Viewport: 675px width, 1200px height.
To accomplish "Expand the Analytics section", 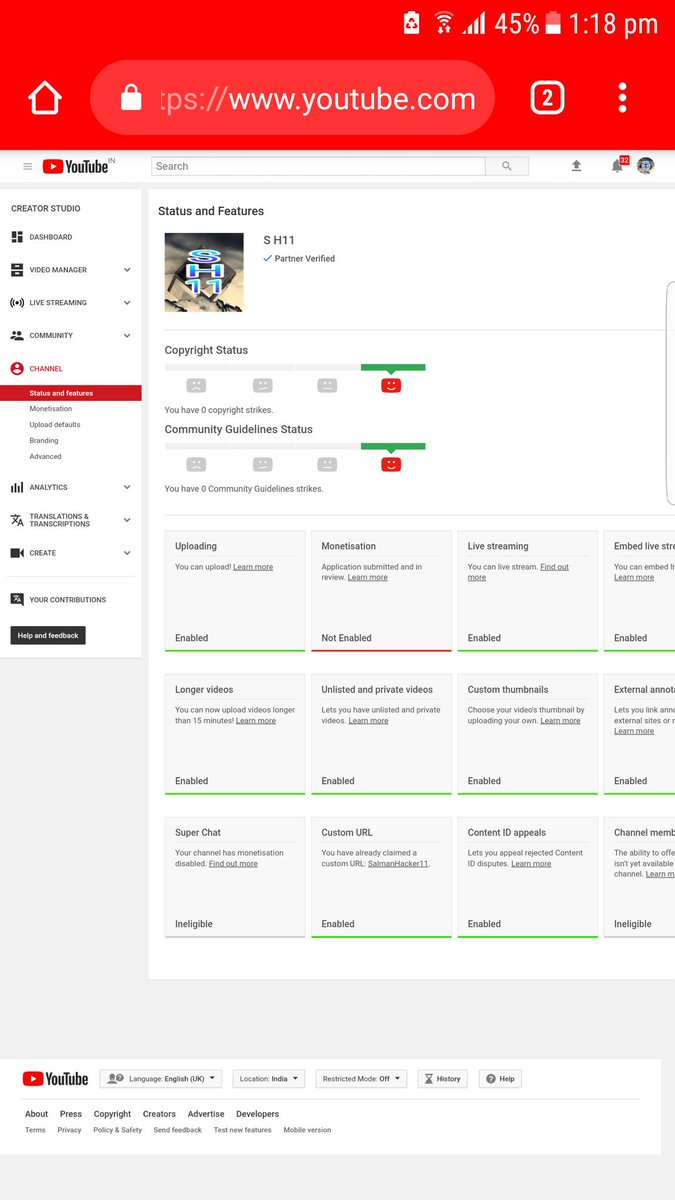I will (127, 487).
